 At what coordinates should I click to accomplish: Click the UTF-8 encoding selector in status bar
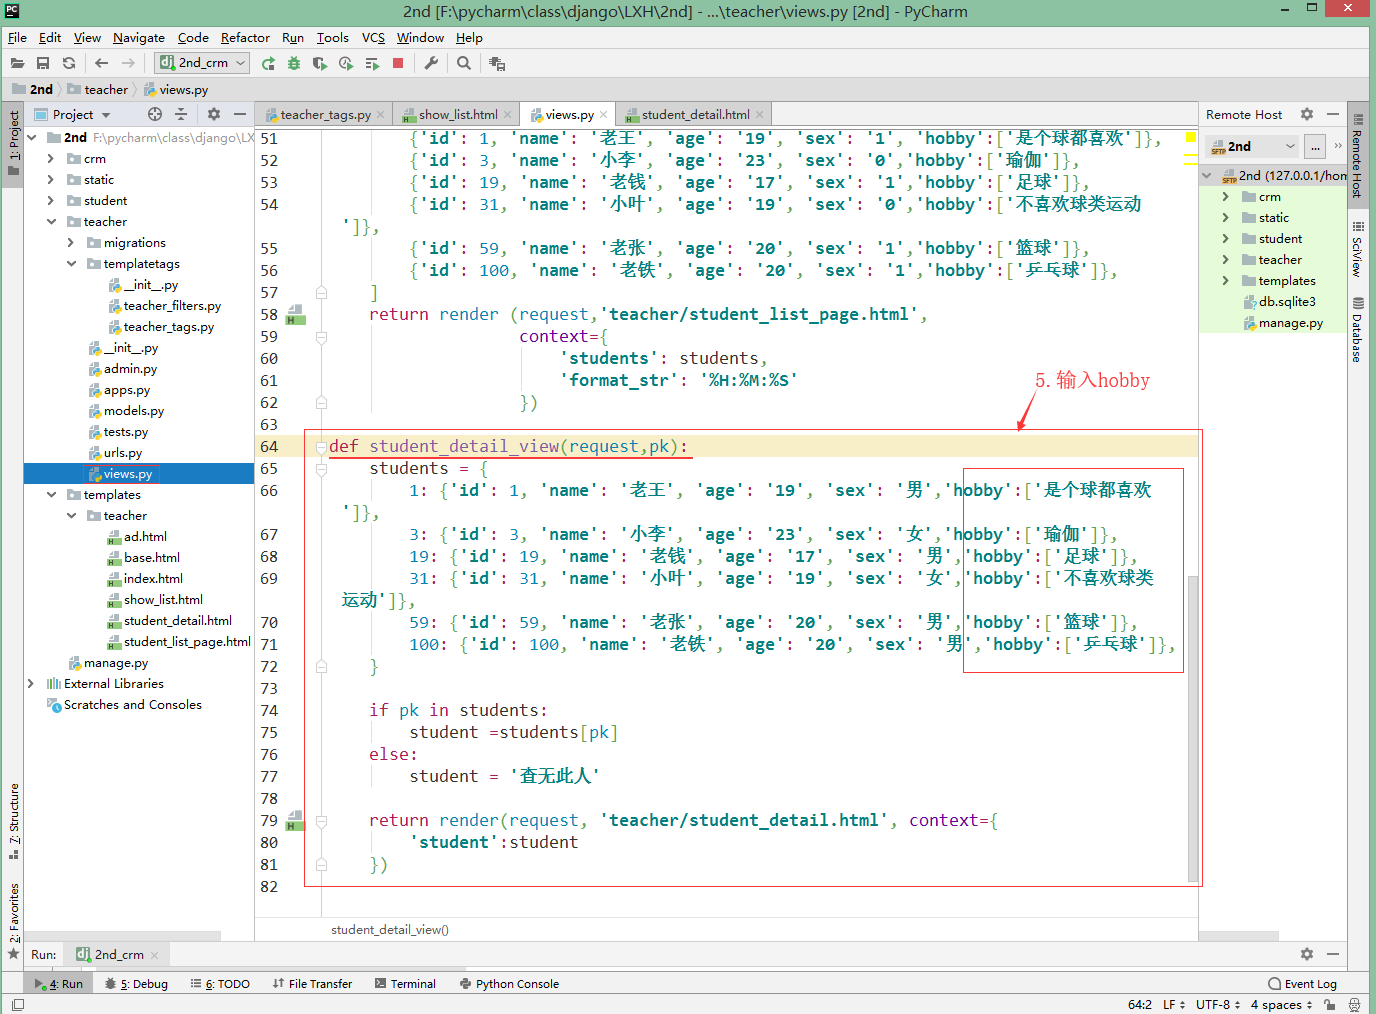click(1218, 1005)
